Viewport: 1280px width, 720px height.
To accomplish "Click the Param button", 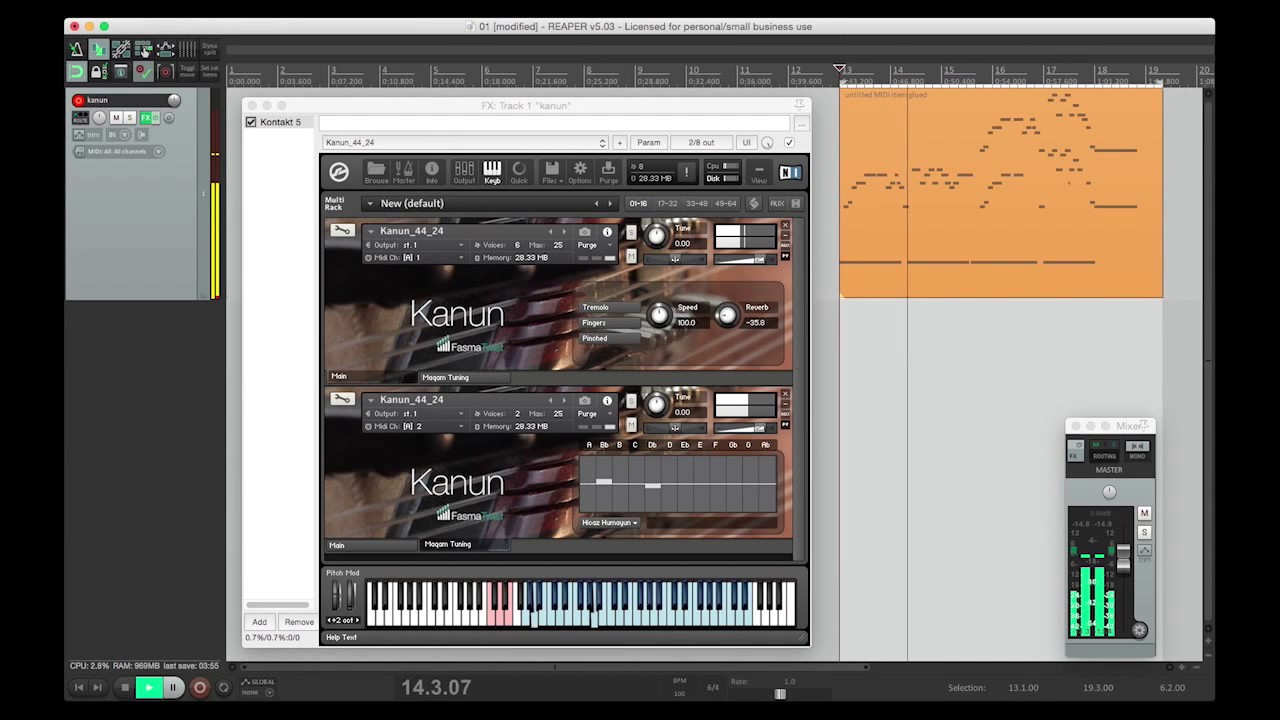I will pos(649,143).
